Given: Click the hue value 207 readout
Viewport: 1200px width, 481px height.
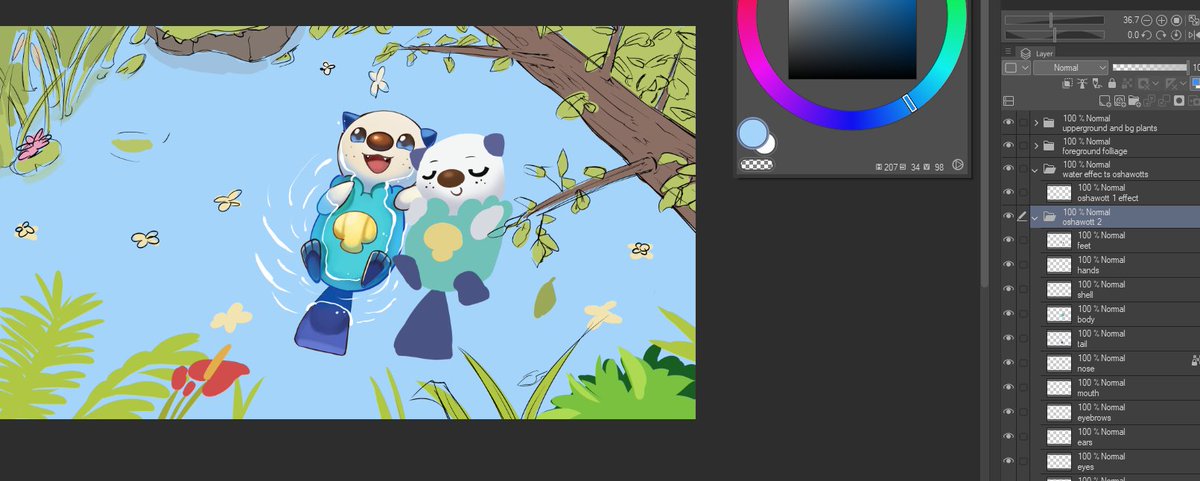Looking at the screenshot, I should tap(890, 165).
